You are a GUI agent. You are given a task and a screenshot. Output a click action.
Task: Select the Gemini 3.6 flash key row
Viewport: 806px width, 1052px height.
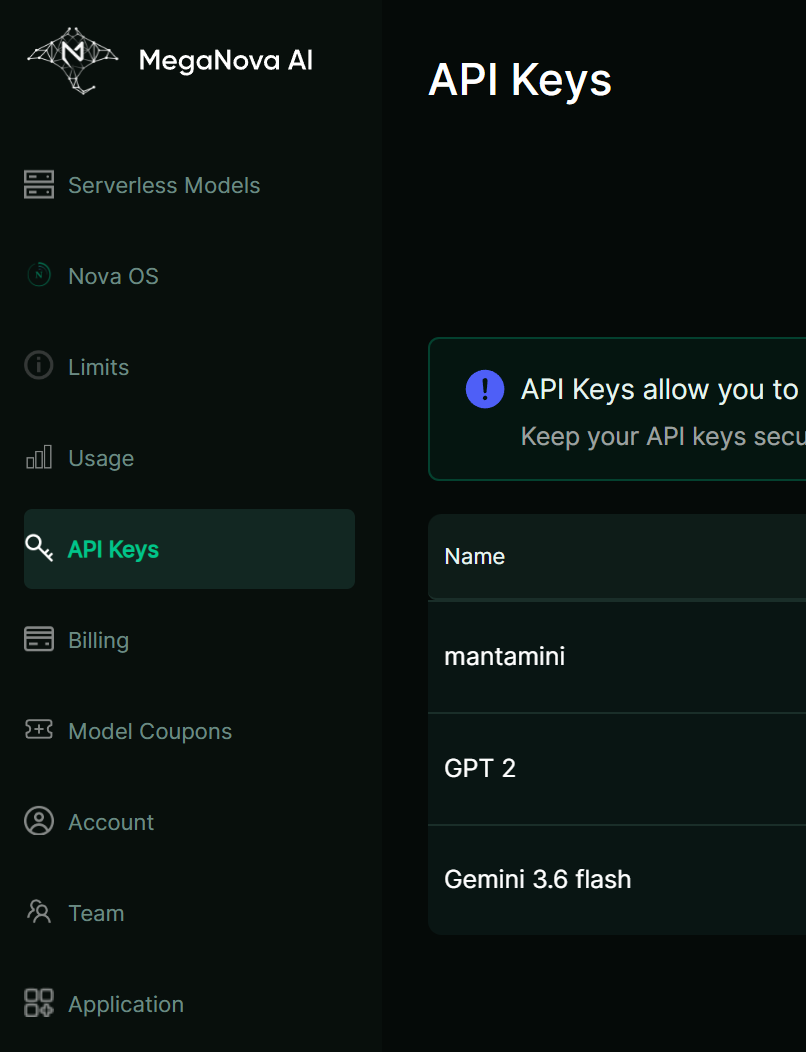[x=617, y=880]
